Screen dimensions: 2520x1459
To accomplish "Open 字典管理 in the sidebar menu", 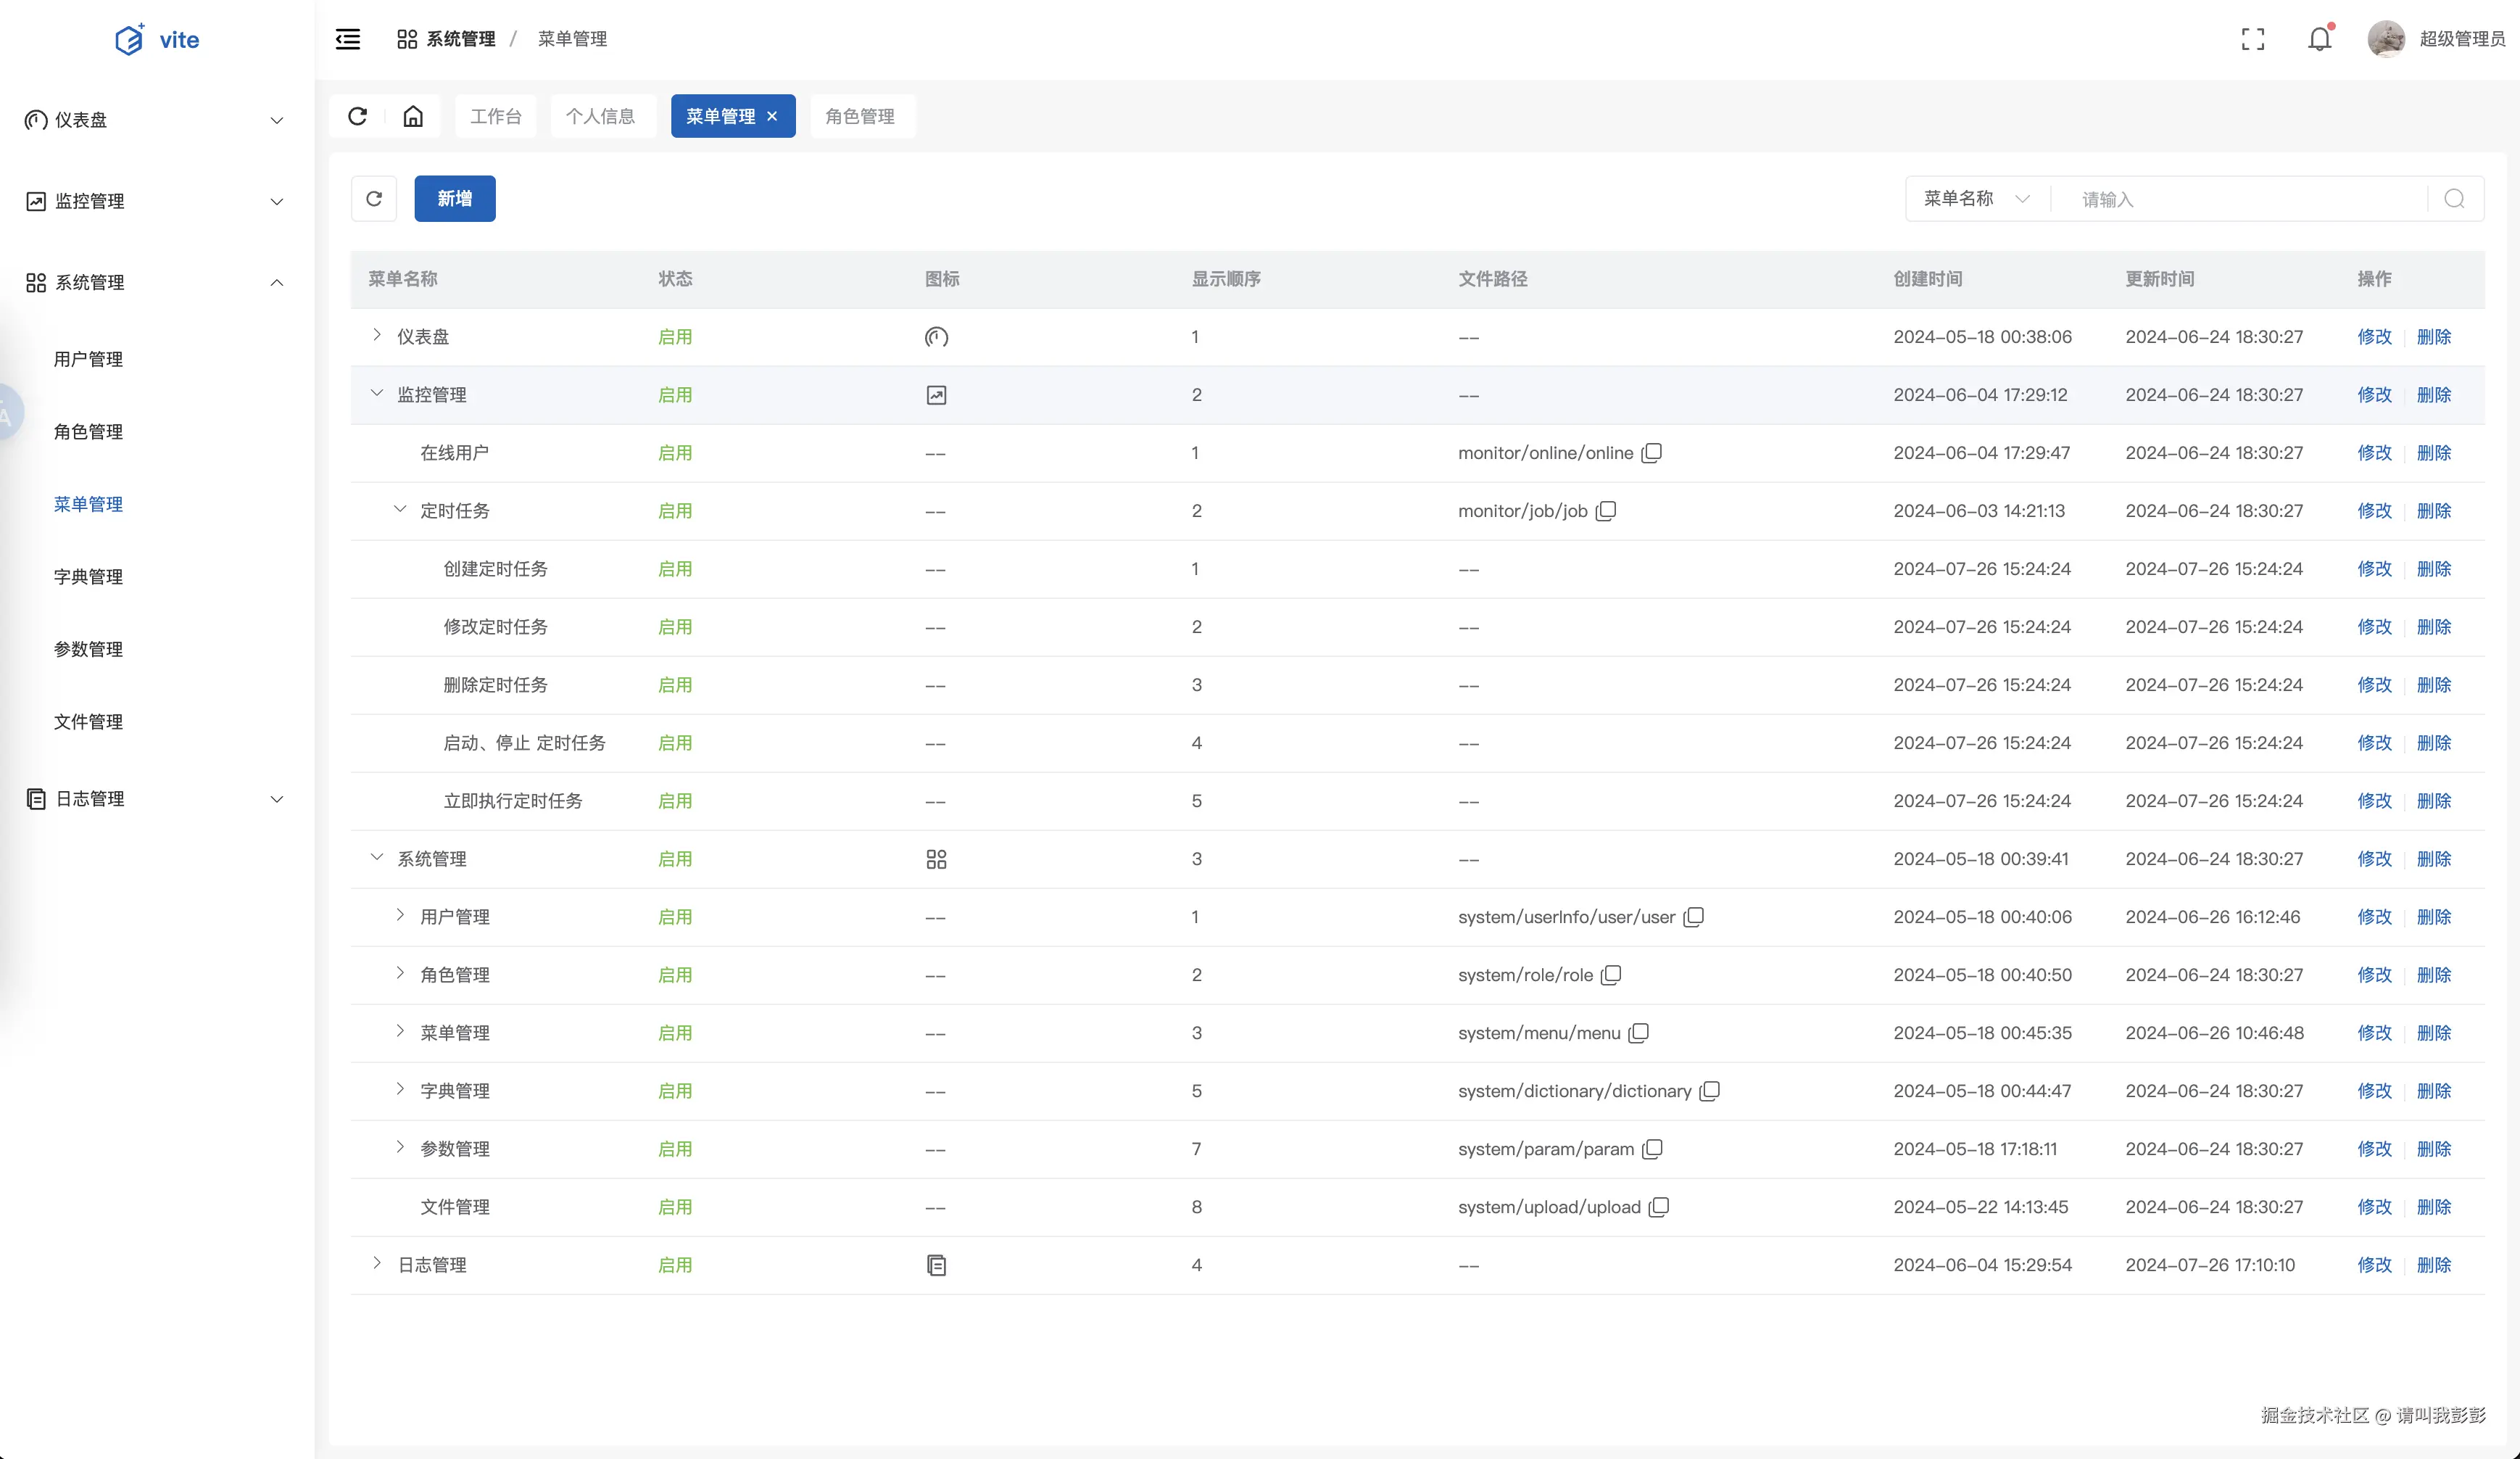I will point(88,576).
